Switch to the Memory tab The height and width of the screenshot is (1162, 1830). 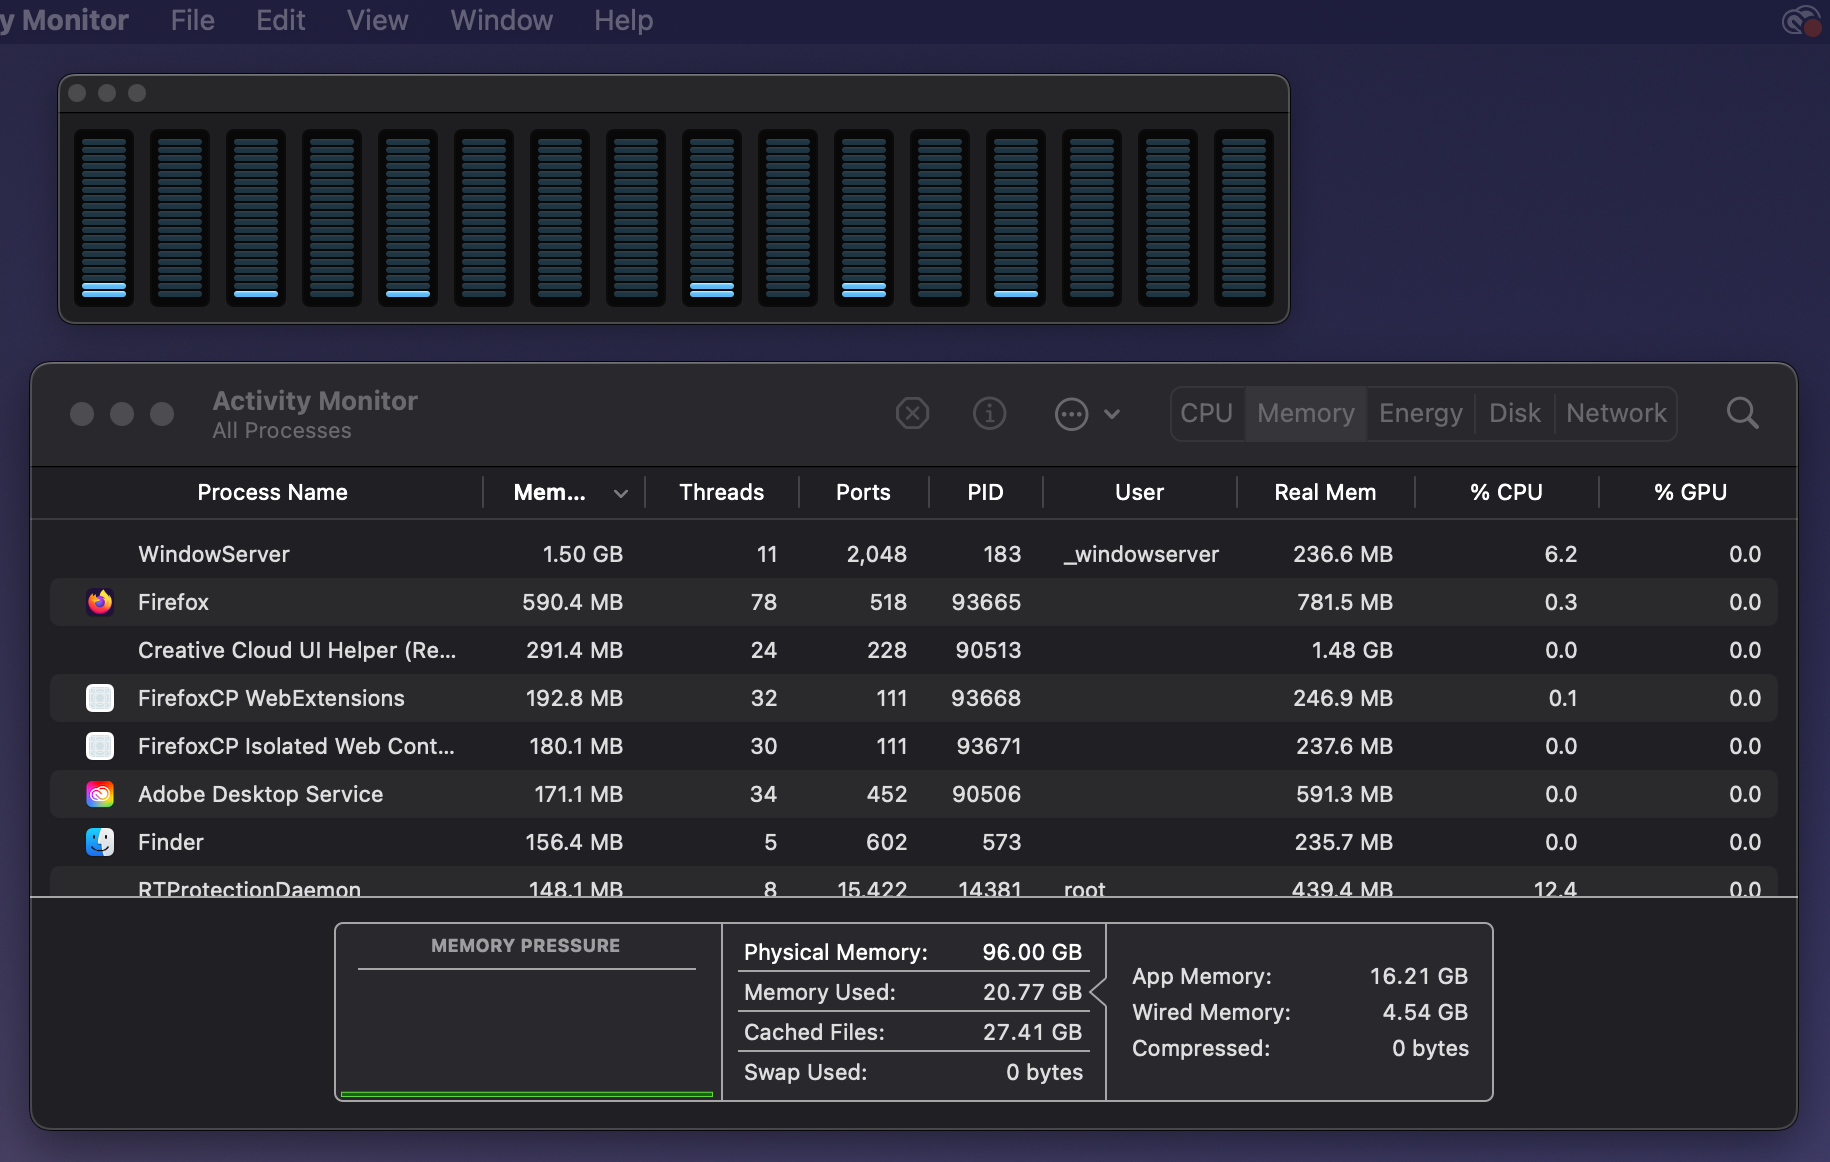point(1306,413)
